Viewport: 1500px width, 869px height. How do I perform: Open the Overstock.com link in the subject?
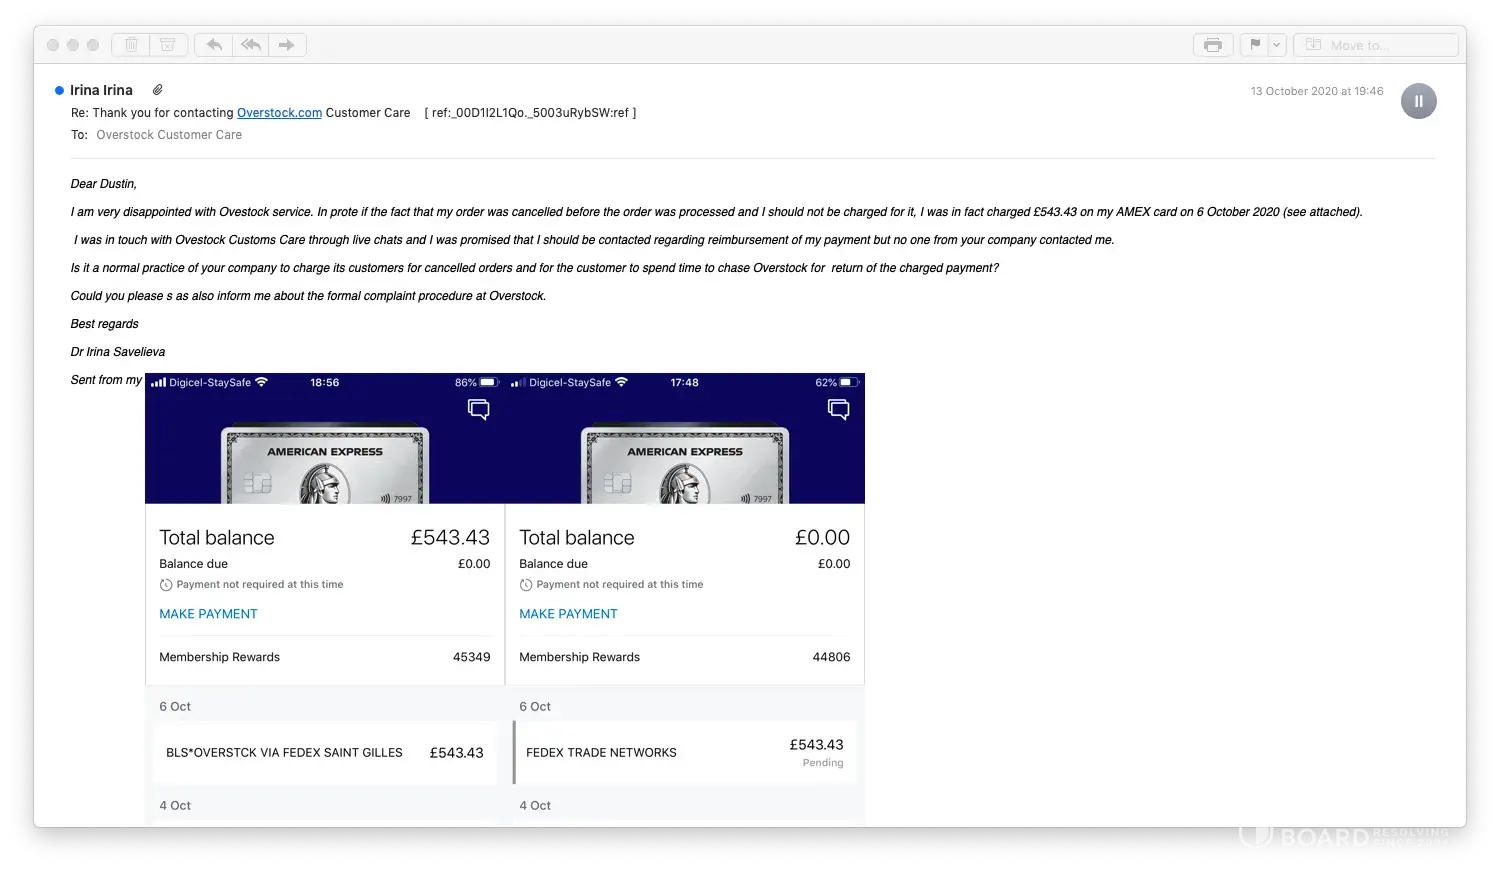(x=279, y=113)
